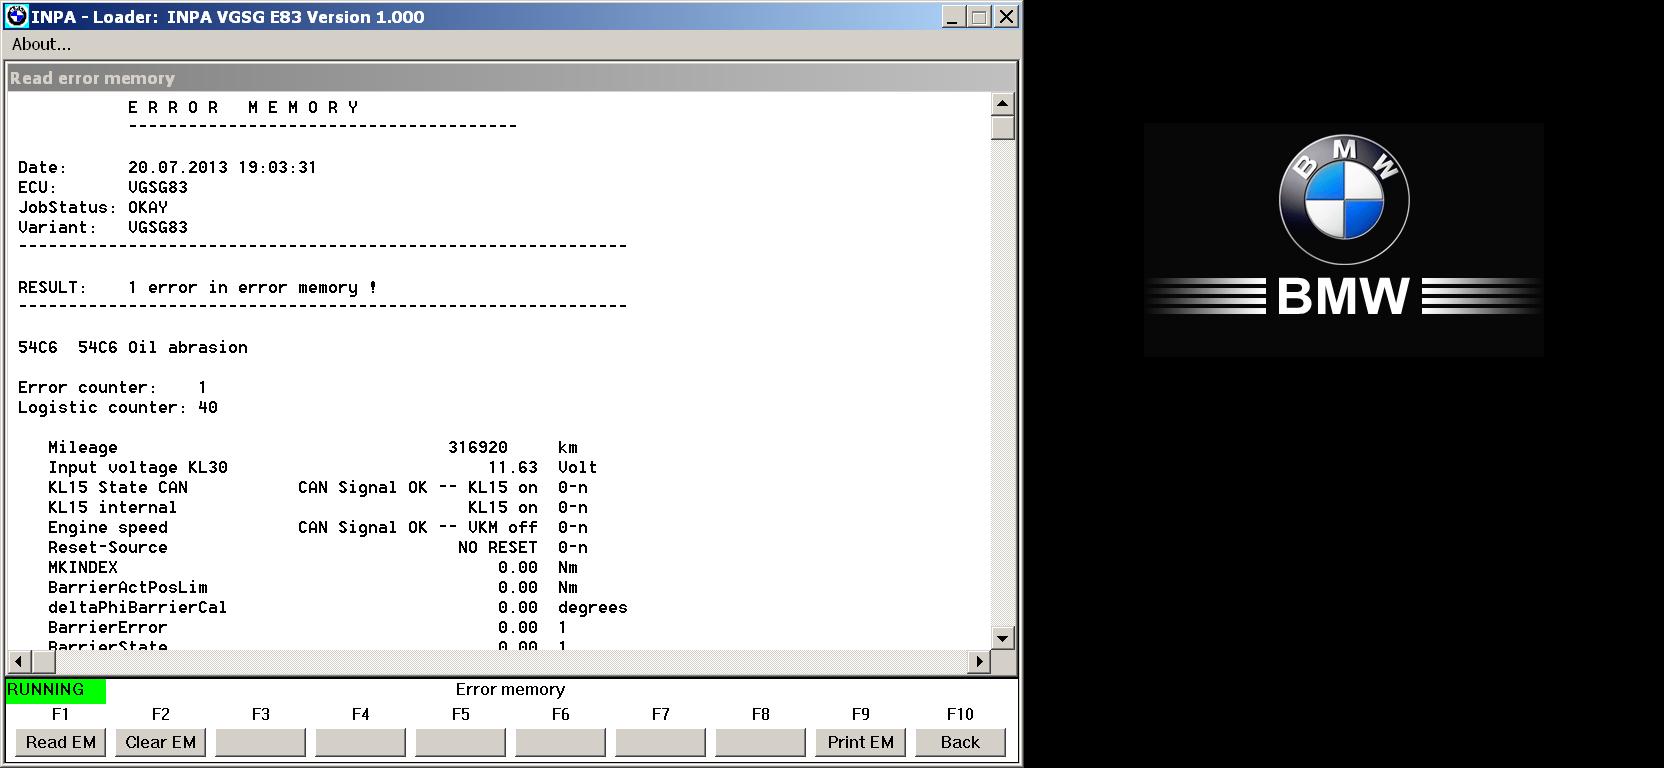Viewport: 1664px width, 768px height.
Task: Click the Print EM button
Action: click(x=861, y=742)
